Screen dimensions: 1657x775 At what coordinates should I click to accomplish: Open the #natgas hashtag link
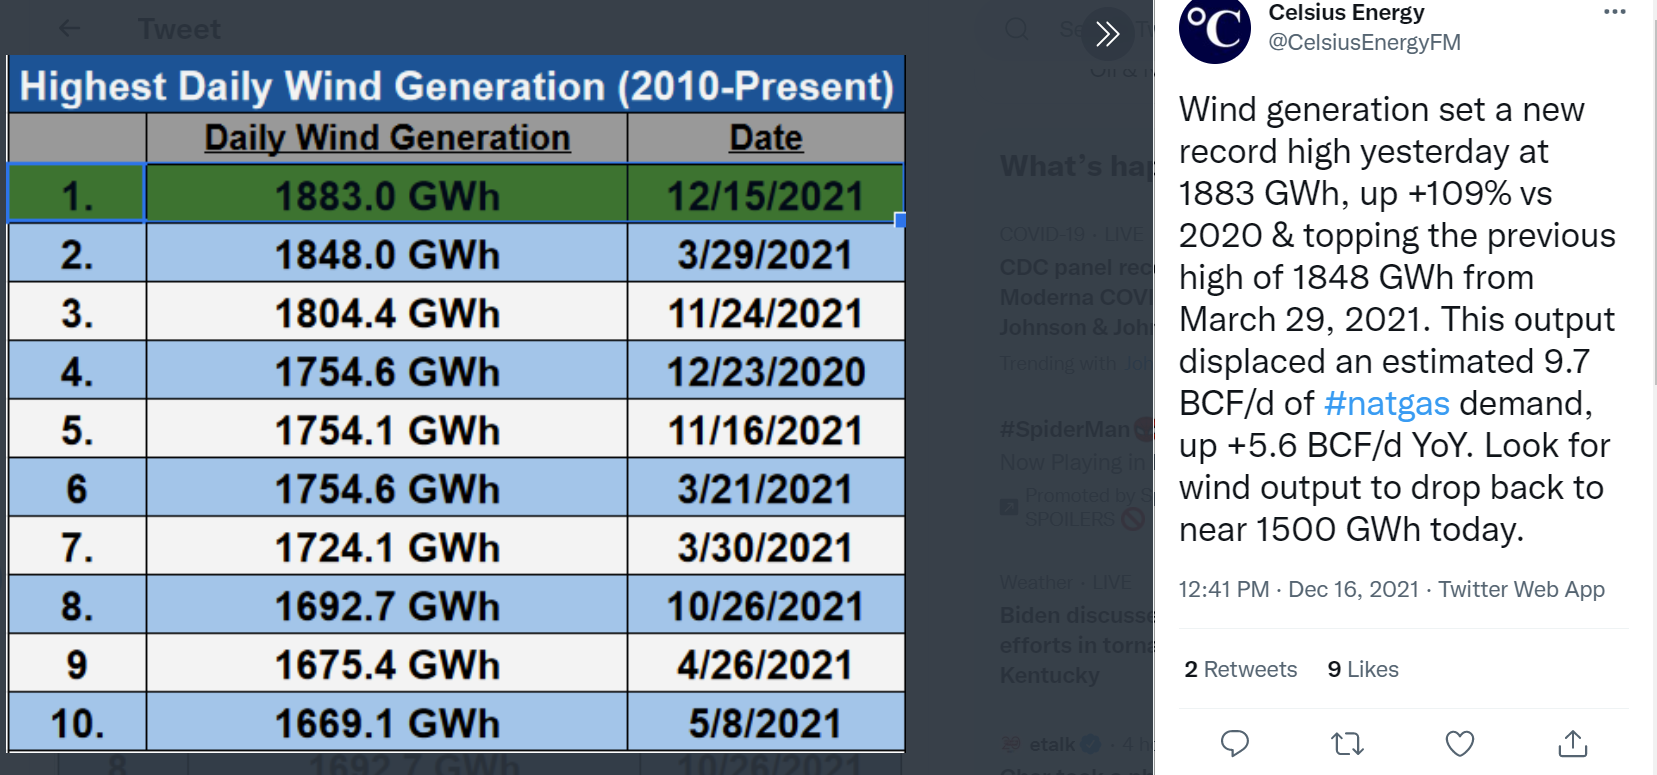1386,403
